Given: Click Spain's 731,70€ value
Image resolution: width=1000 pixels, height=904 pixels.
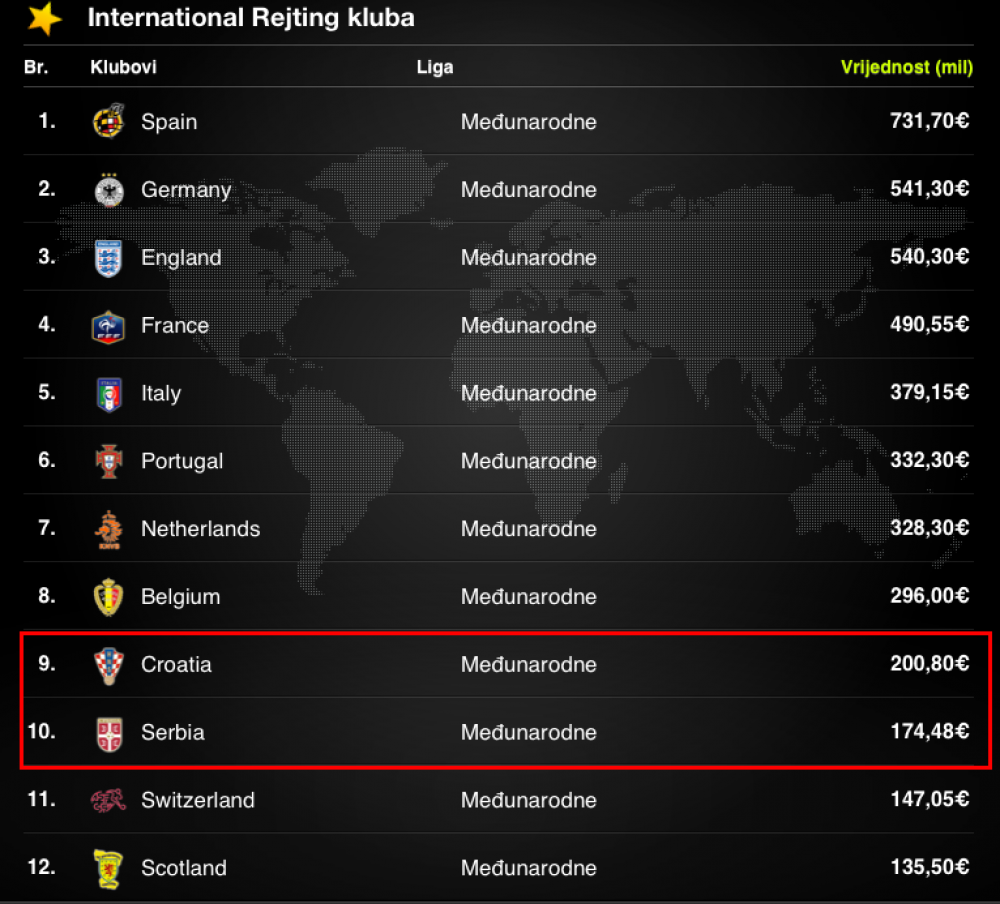Looking at the screenshot, I should 929,121.
